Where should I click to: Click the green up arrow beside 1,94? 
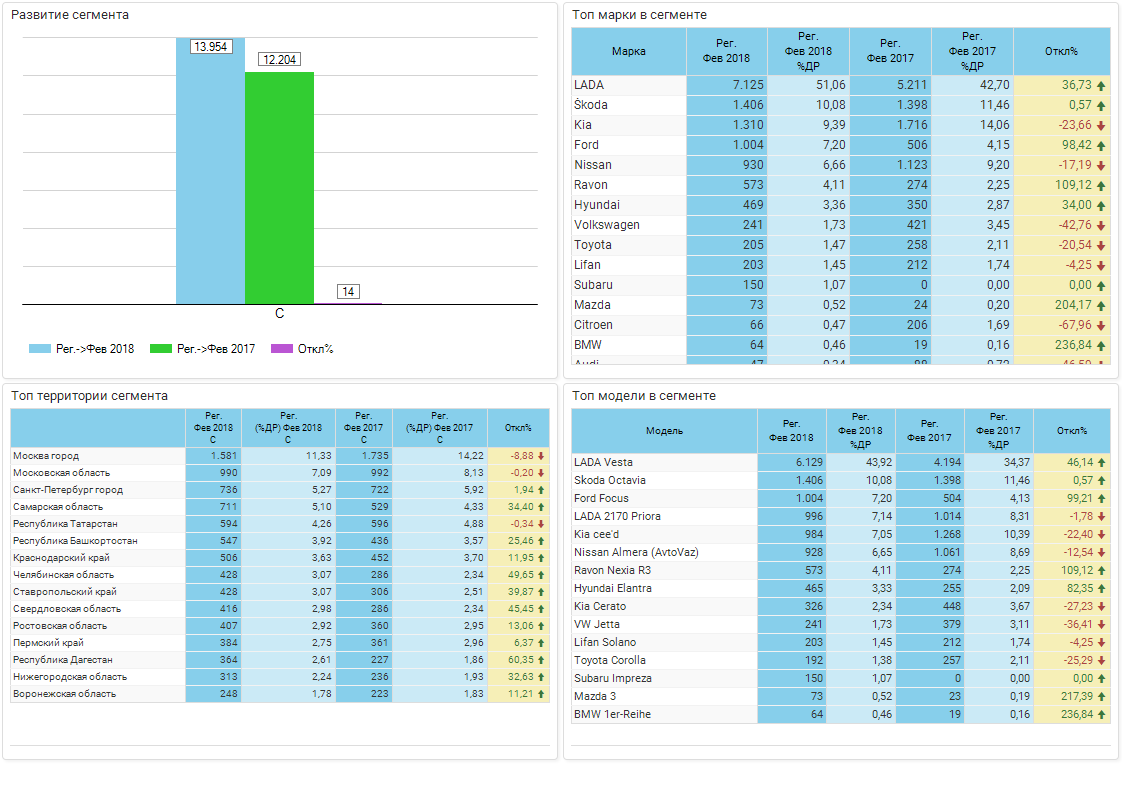541,490
